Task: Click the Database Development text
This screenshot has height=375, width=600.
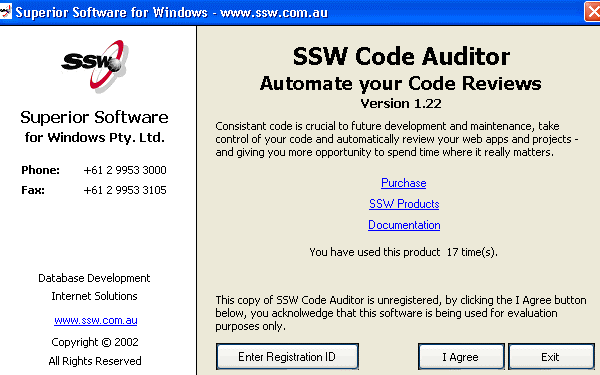Action: click(x=94, y=278)
